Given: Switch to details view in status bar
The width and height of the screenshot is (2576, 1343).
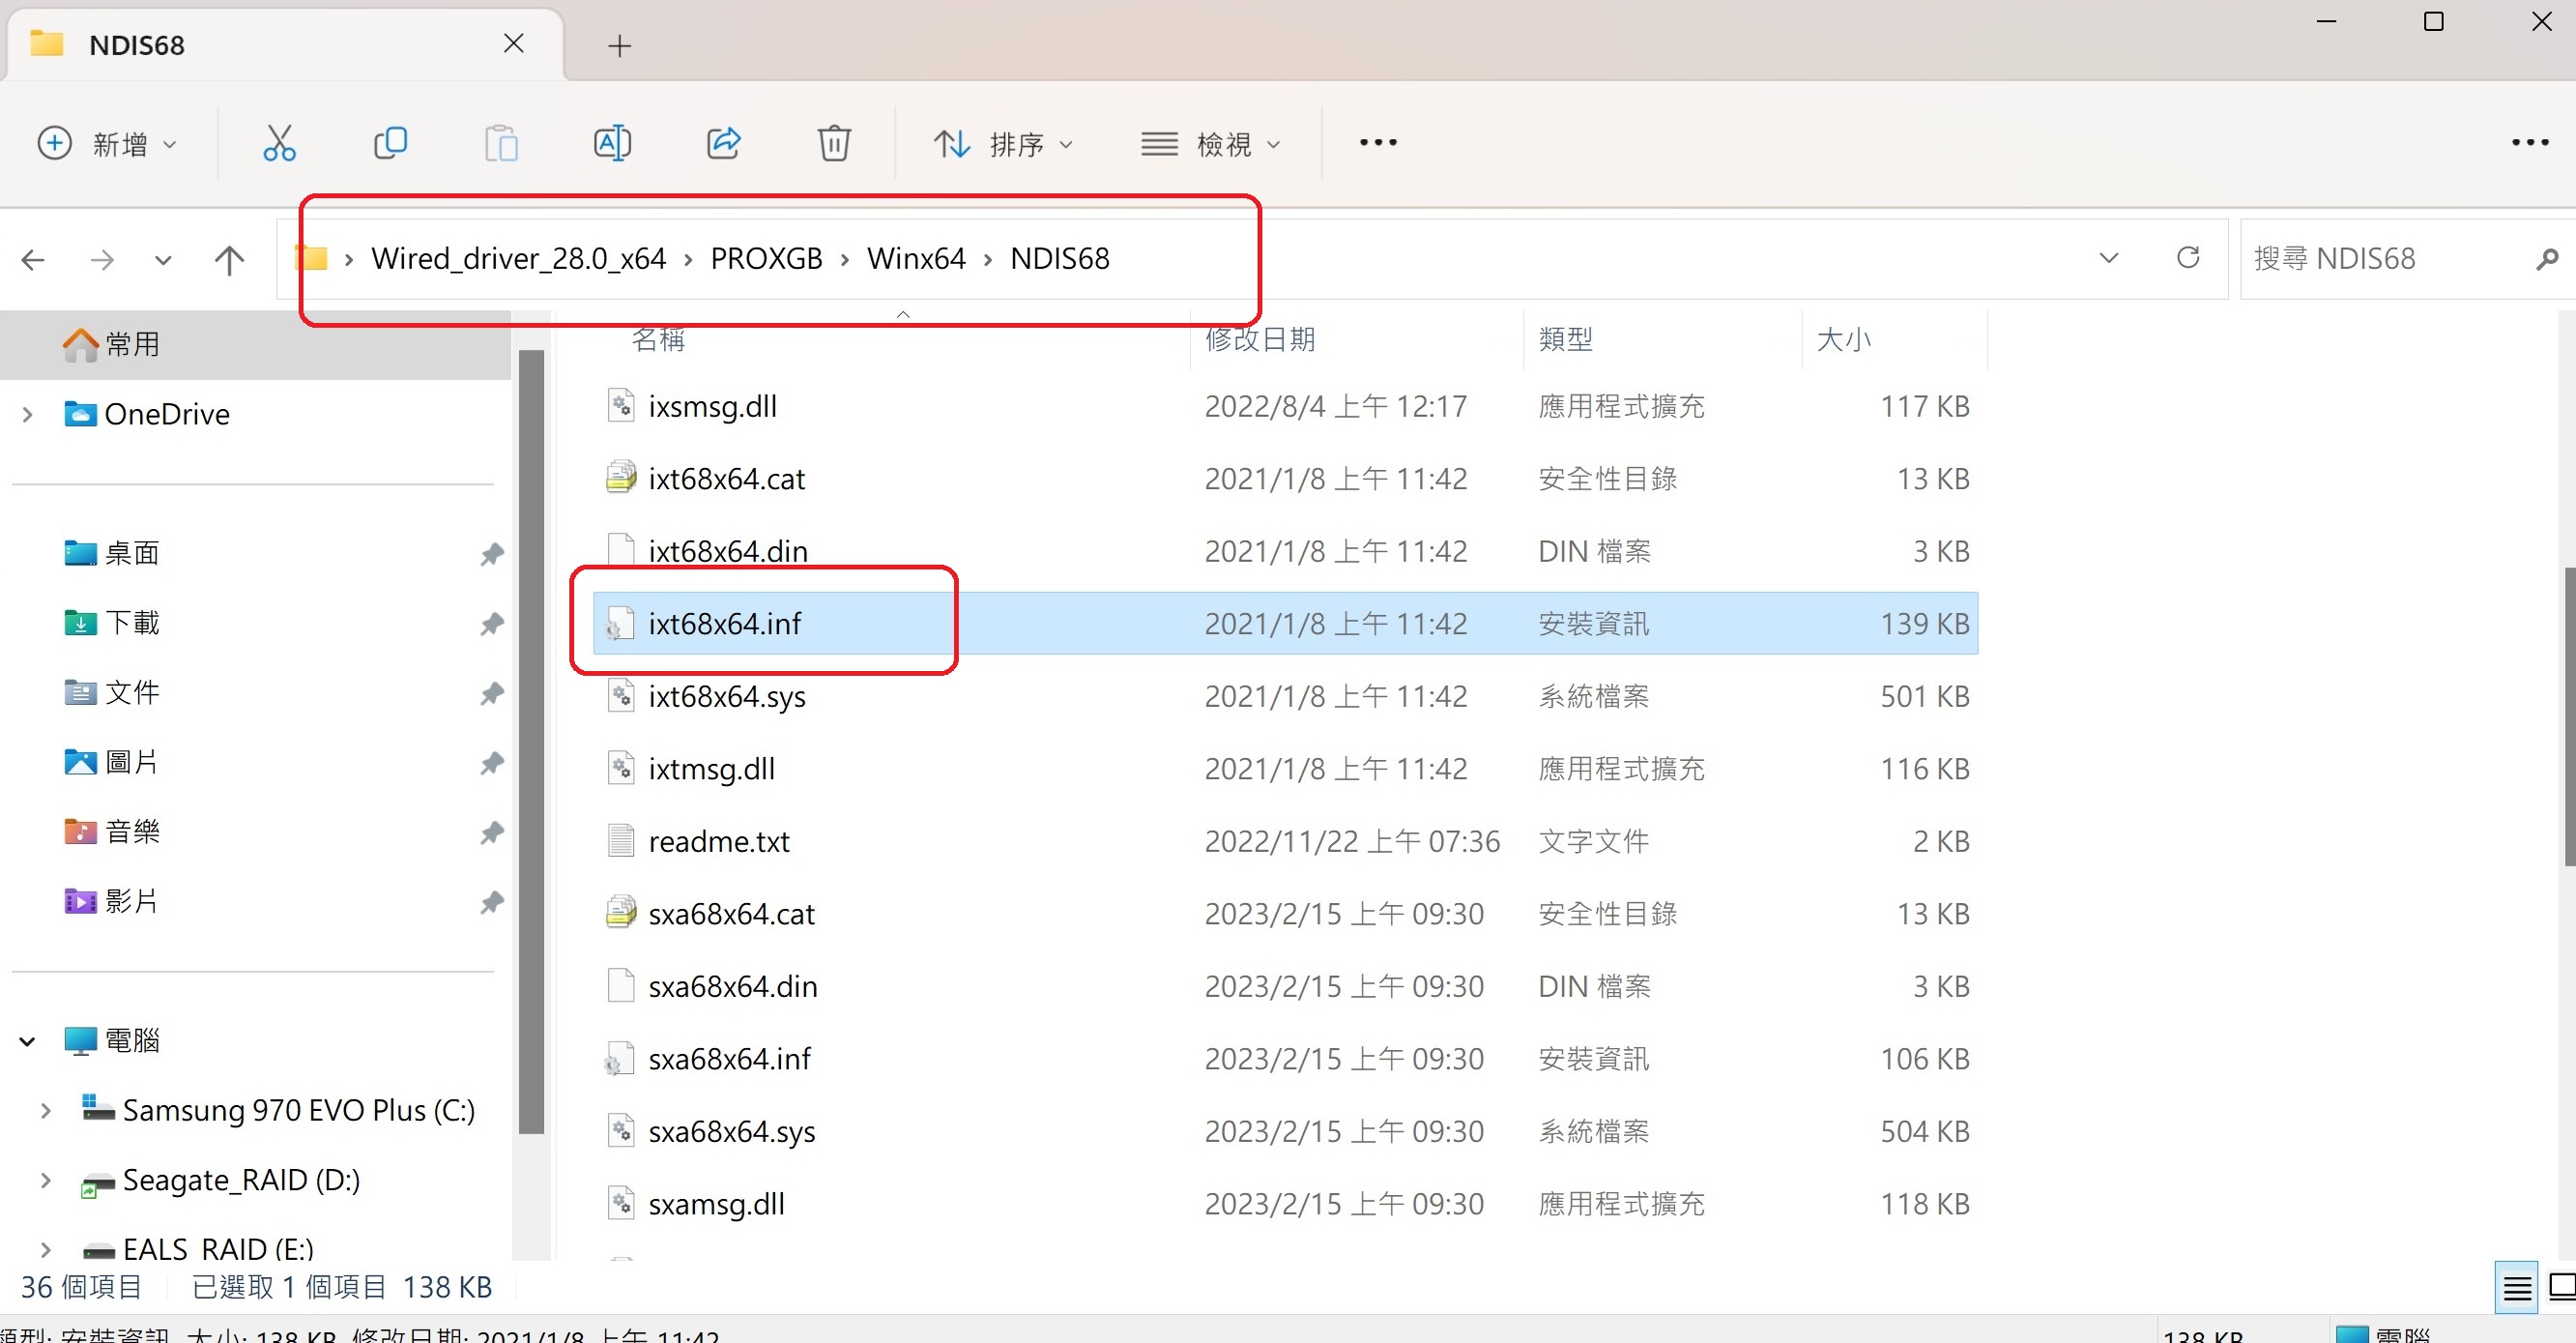Looking at the screenshot, I should point(2518,1287).
